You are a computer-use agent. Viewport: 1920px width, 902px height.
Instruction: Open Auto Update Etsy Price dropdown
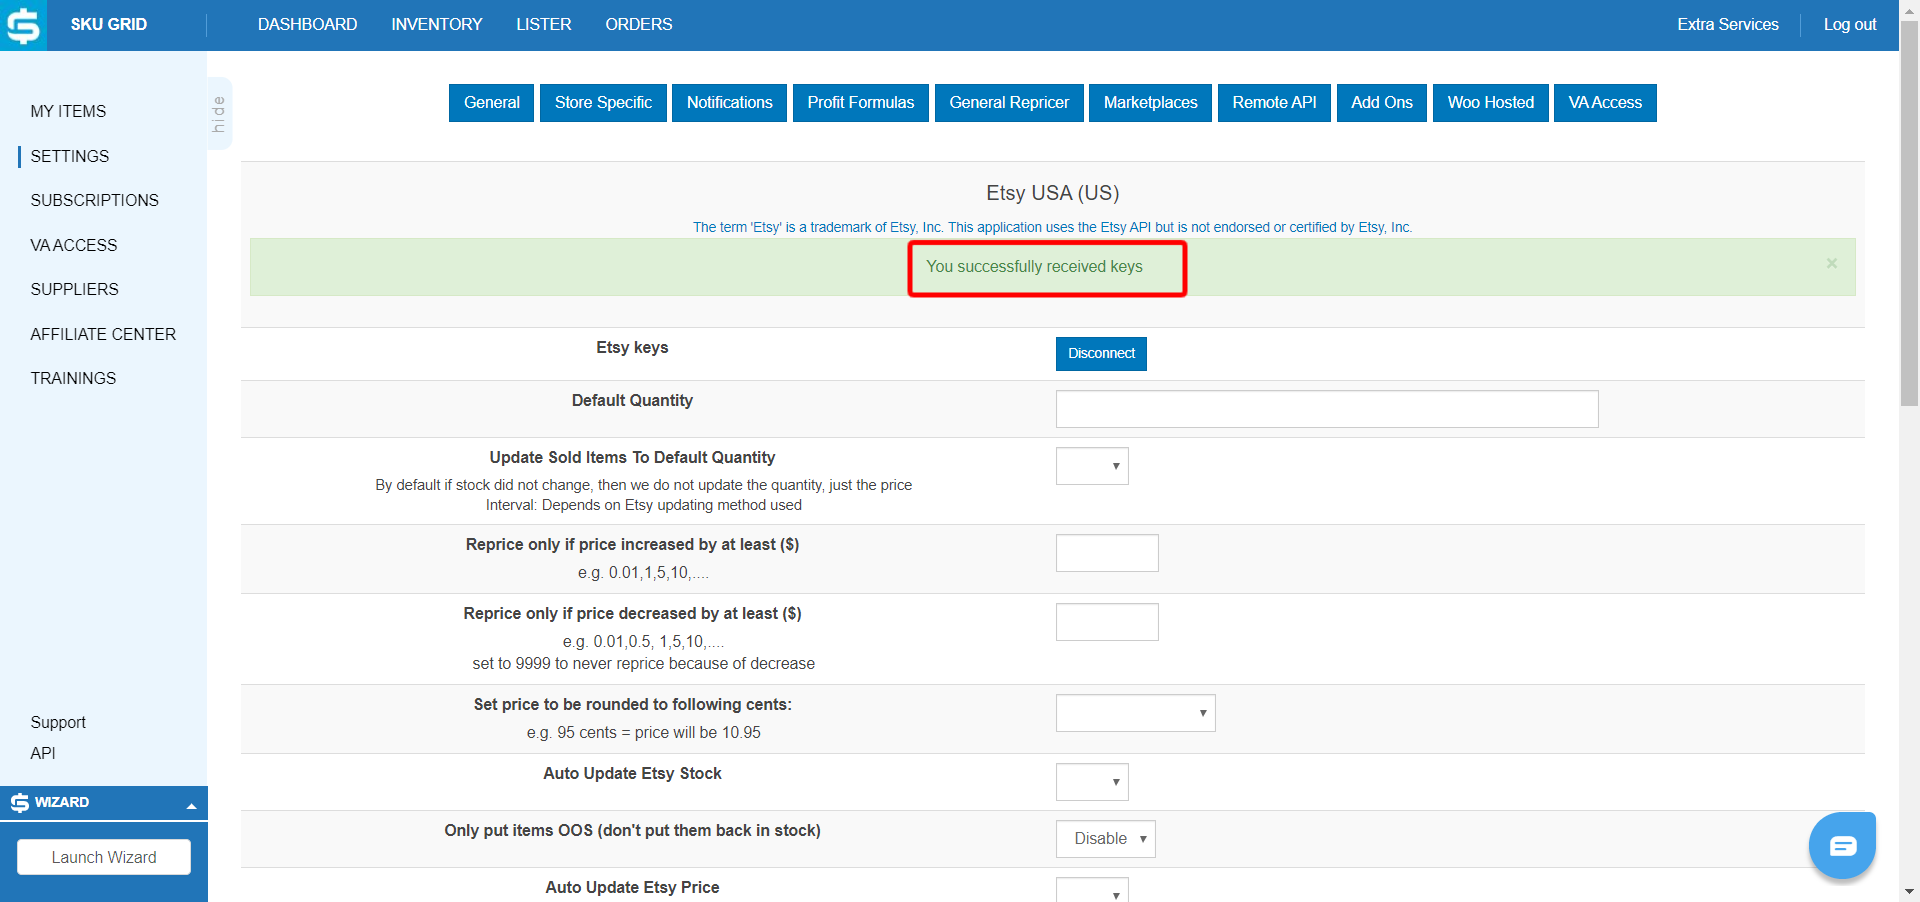coord(1092,890)
